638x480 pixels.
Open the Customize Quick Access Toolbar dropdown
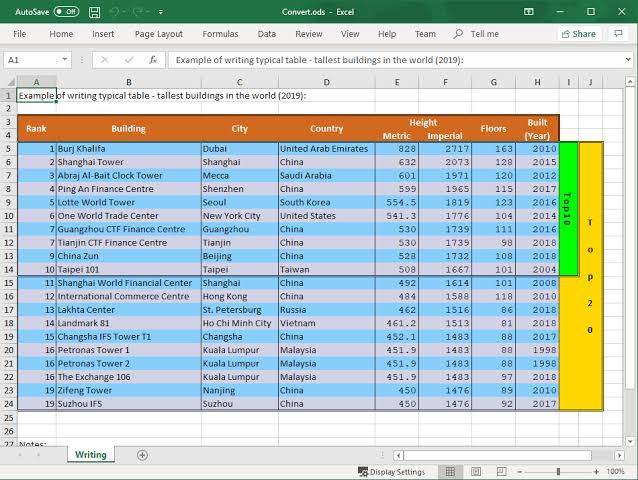[161, 12]
